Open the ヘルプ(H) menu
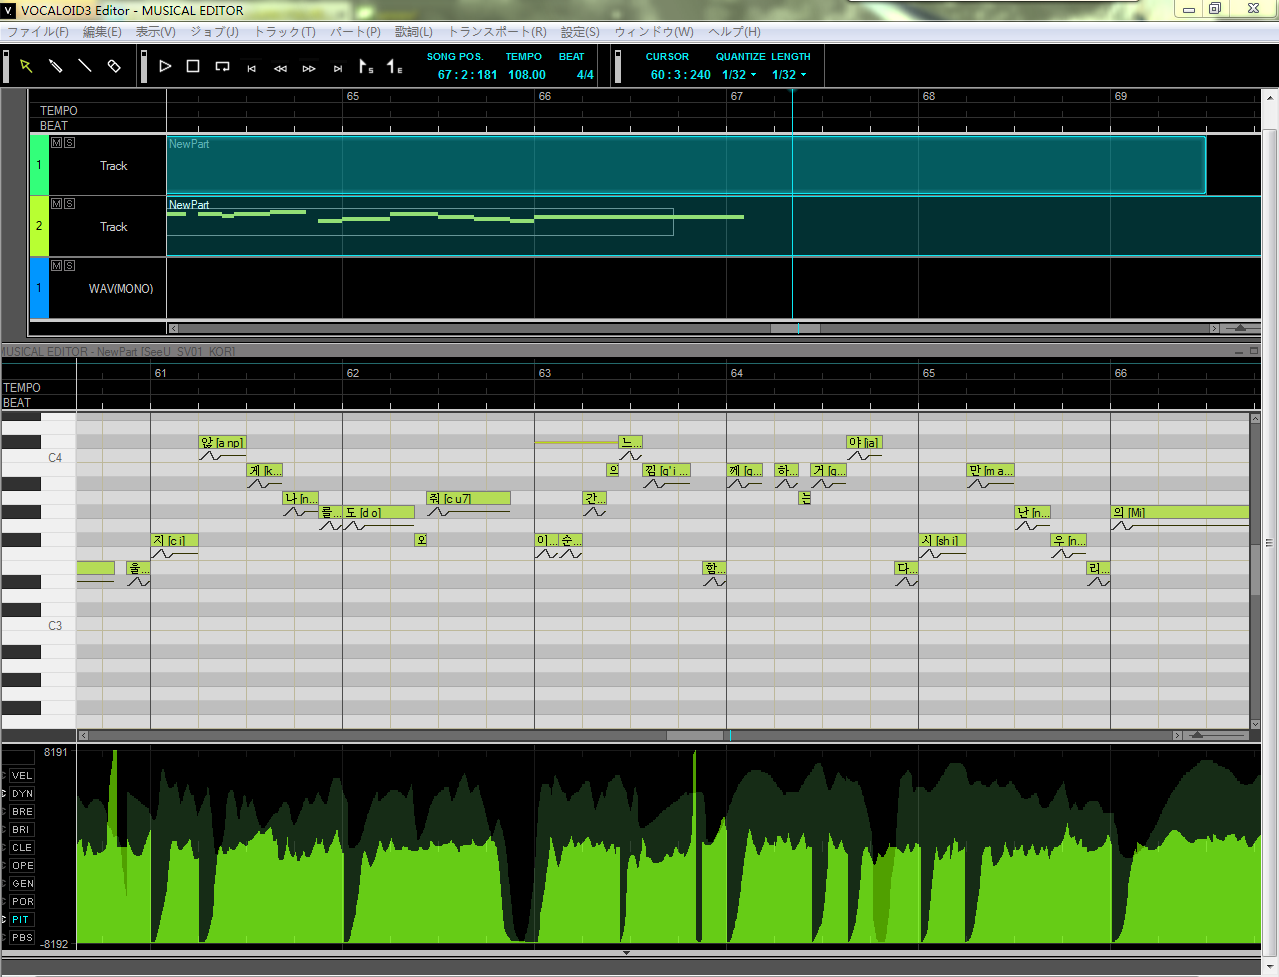Image resolution: width=1279 pixels, height=977 pixels. tap(735, 32)
